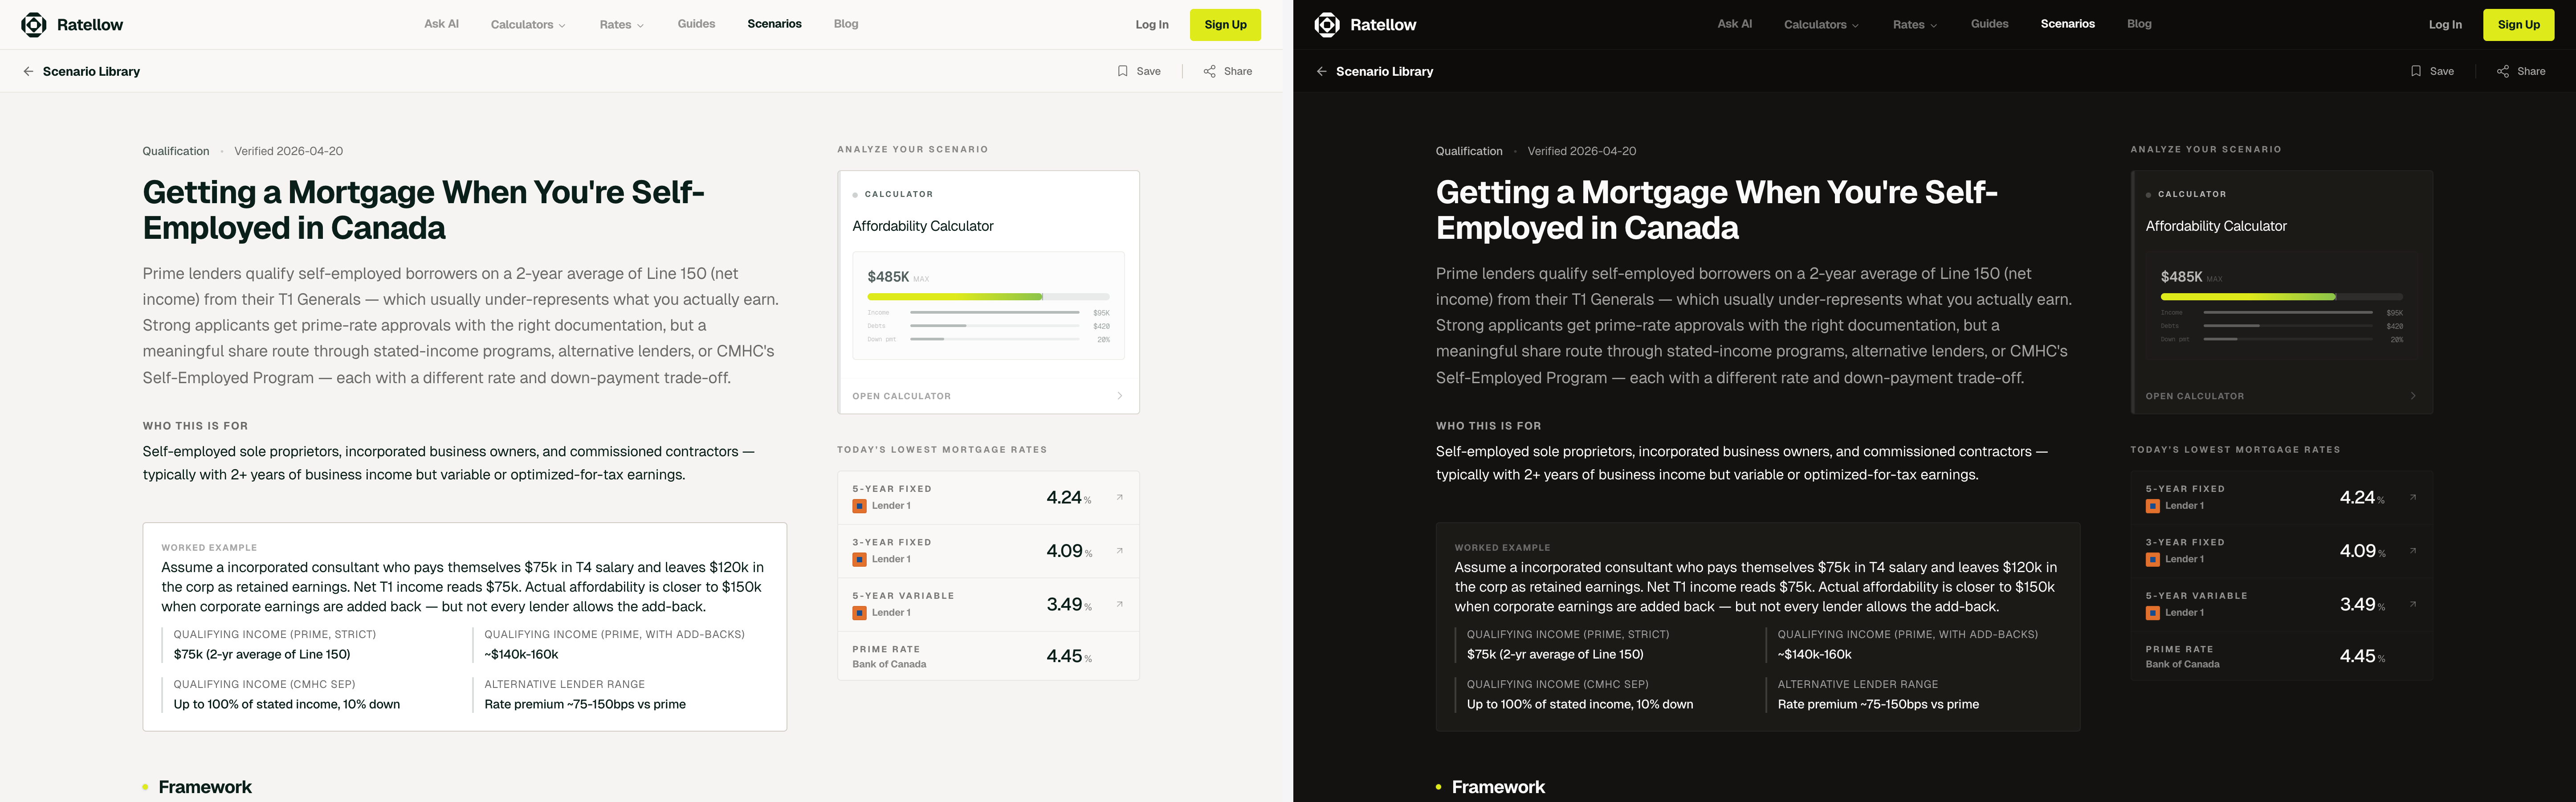Click Lender 1 logo under 5-Year Variable, light page
This screenshot has height=802, width=2576.
[x=859, y=613]
